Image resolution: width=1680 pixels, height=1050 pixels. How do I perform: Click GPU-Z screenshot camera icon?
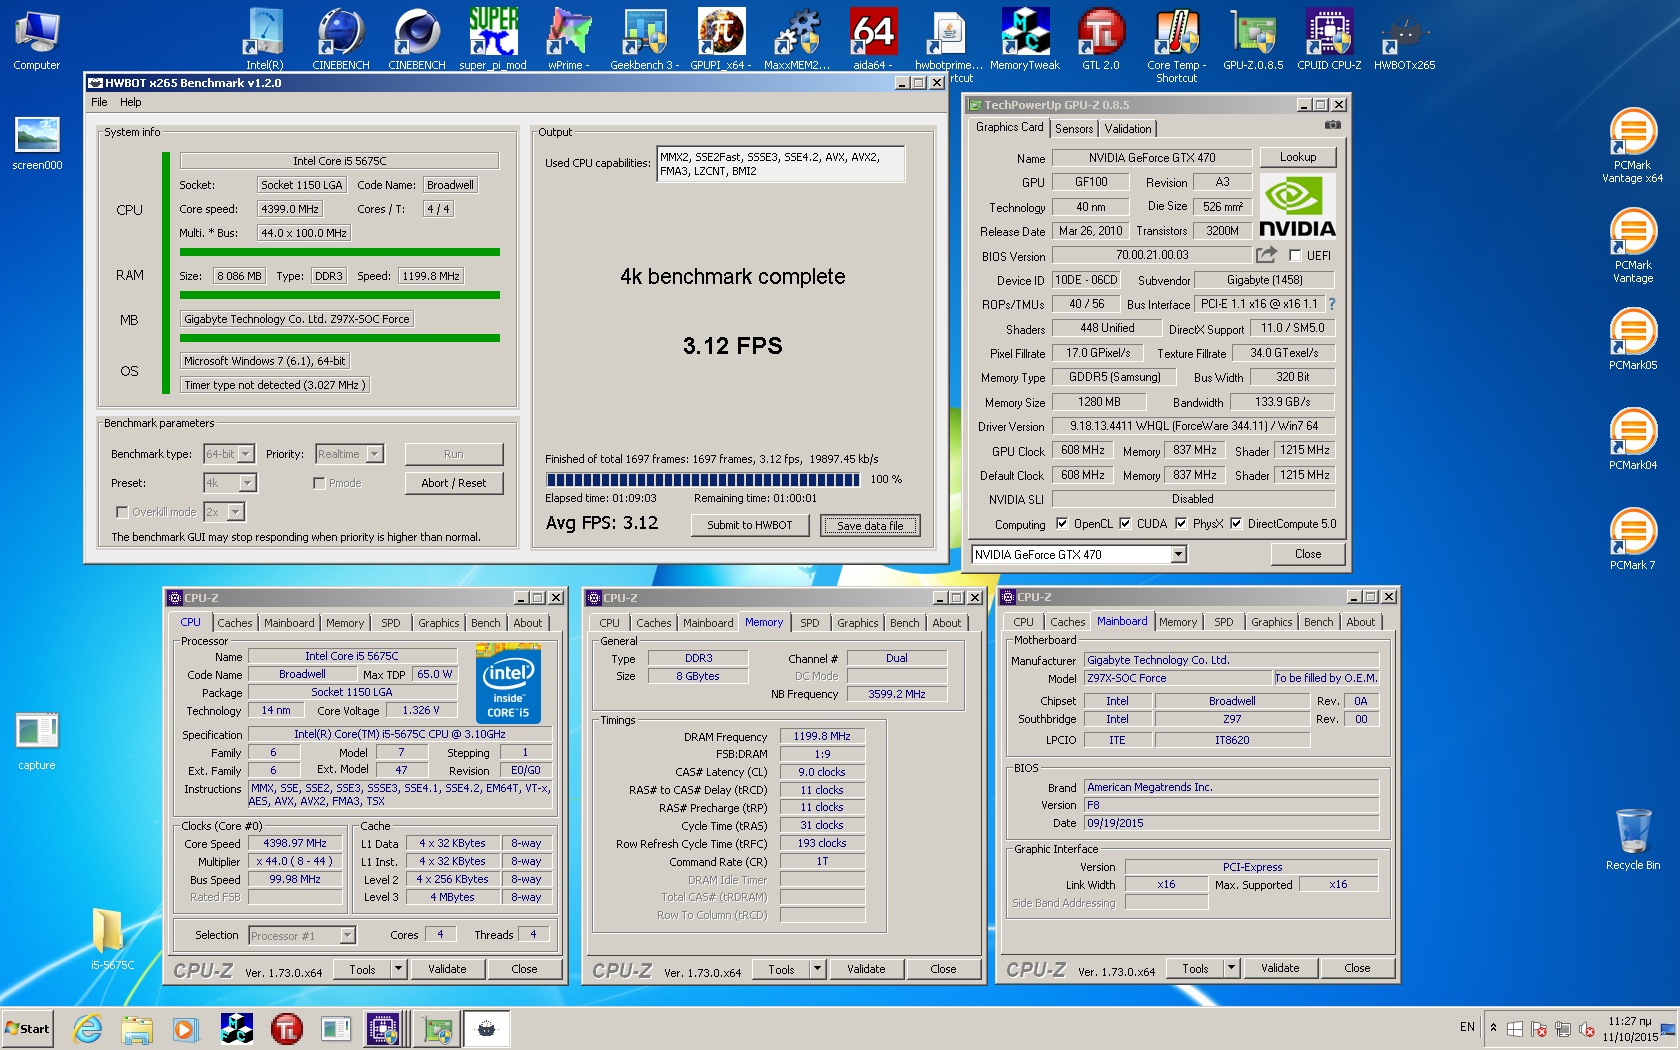1332,125
